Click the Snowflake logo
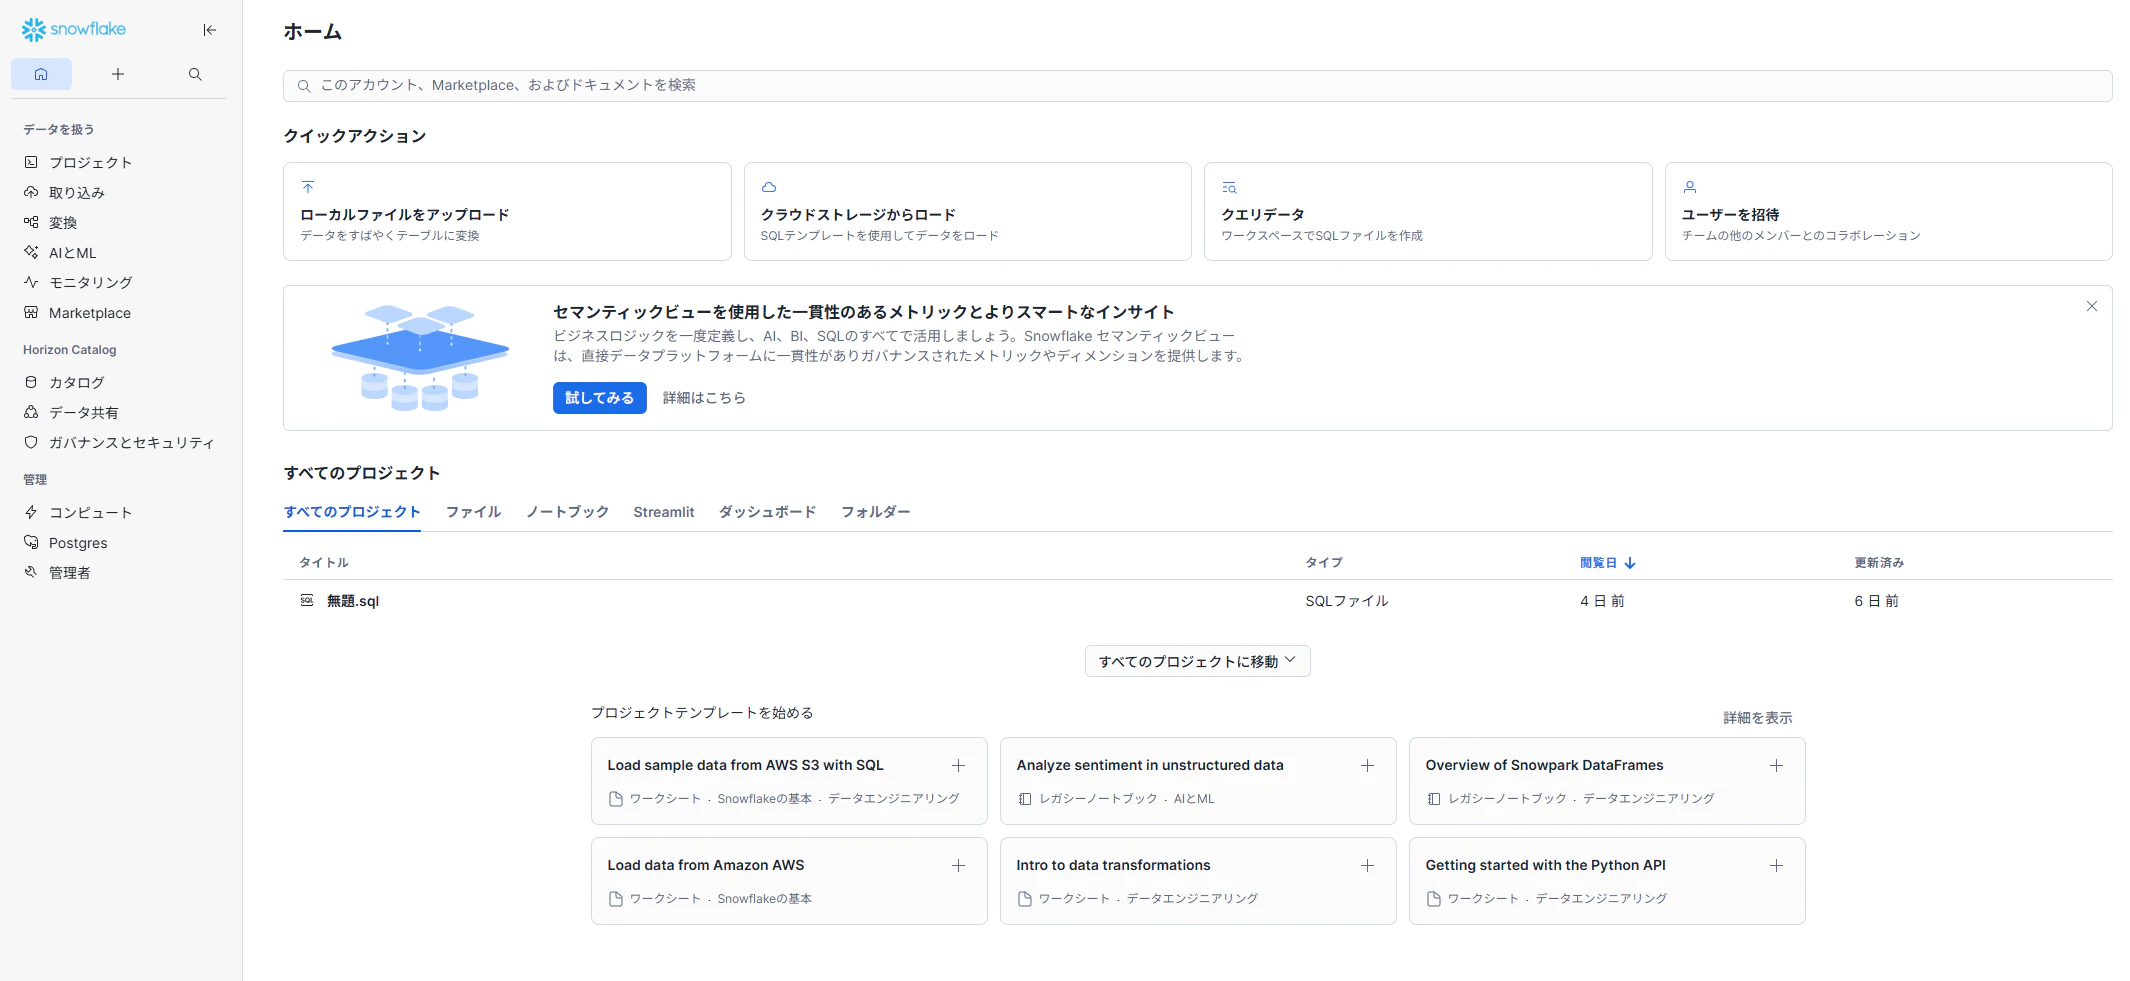 [74, 29]
